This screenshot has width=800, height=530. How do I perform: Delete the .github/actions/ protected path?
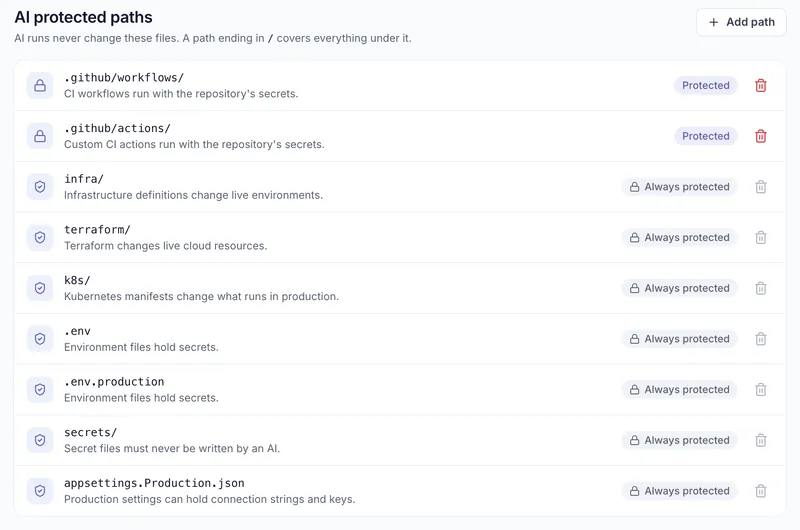coord(760,136)
